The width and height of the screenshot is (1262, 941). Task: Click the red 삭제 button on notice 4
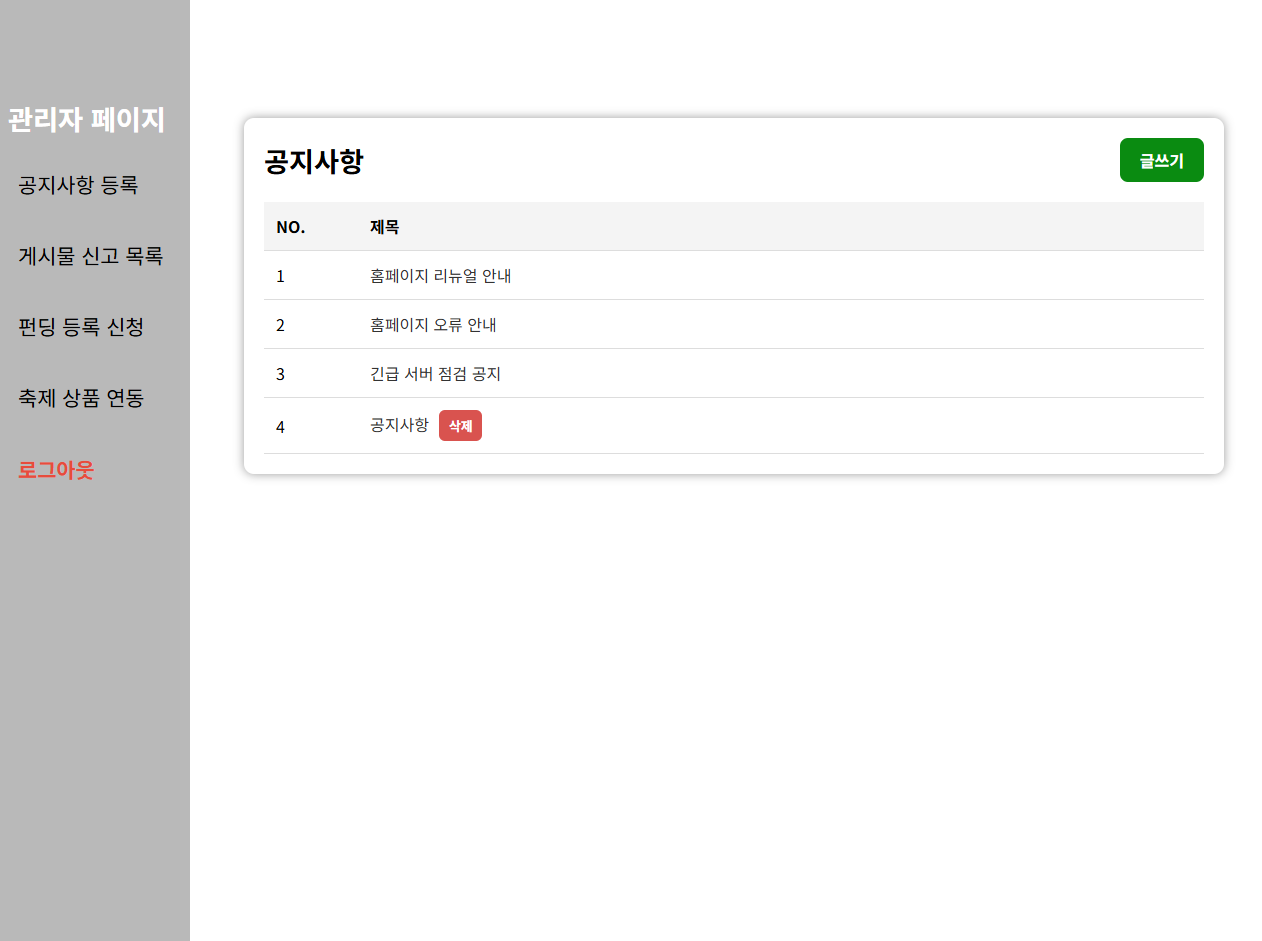point(460,425)
